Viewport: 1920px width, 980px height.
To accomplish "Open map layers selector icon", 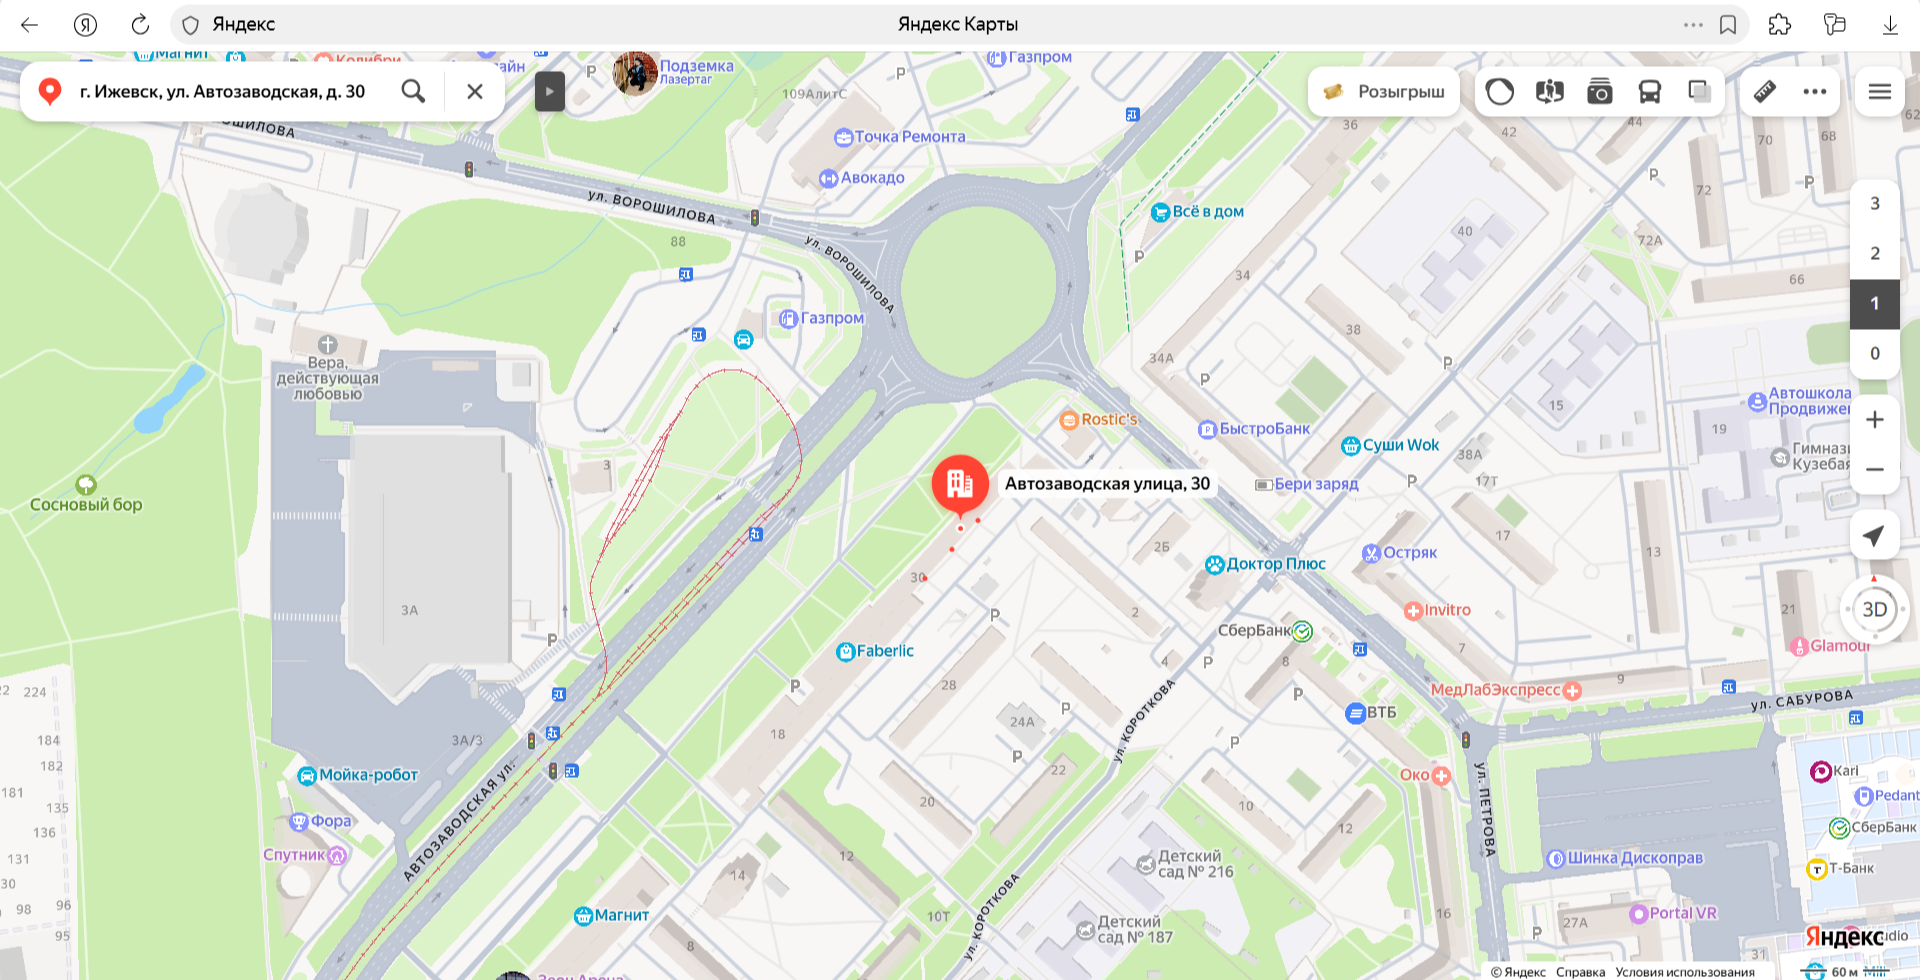I will (1700, 92).
